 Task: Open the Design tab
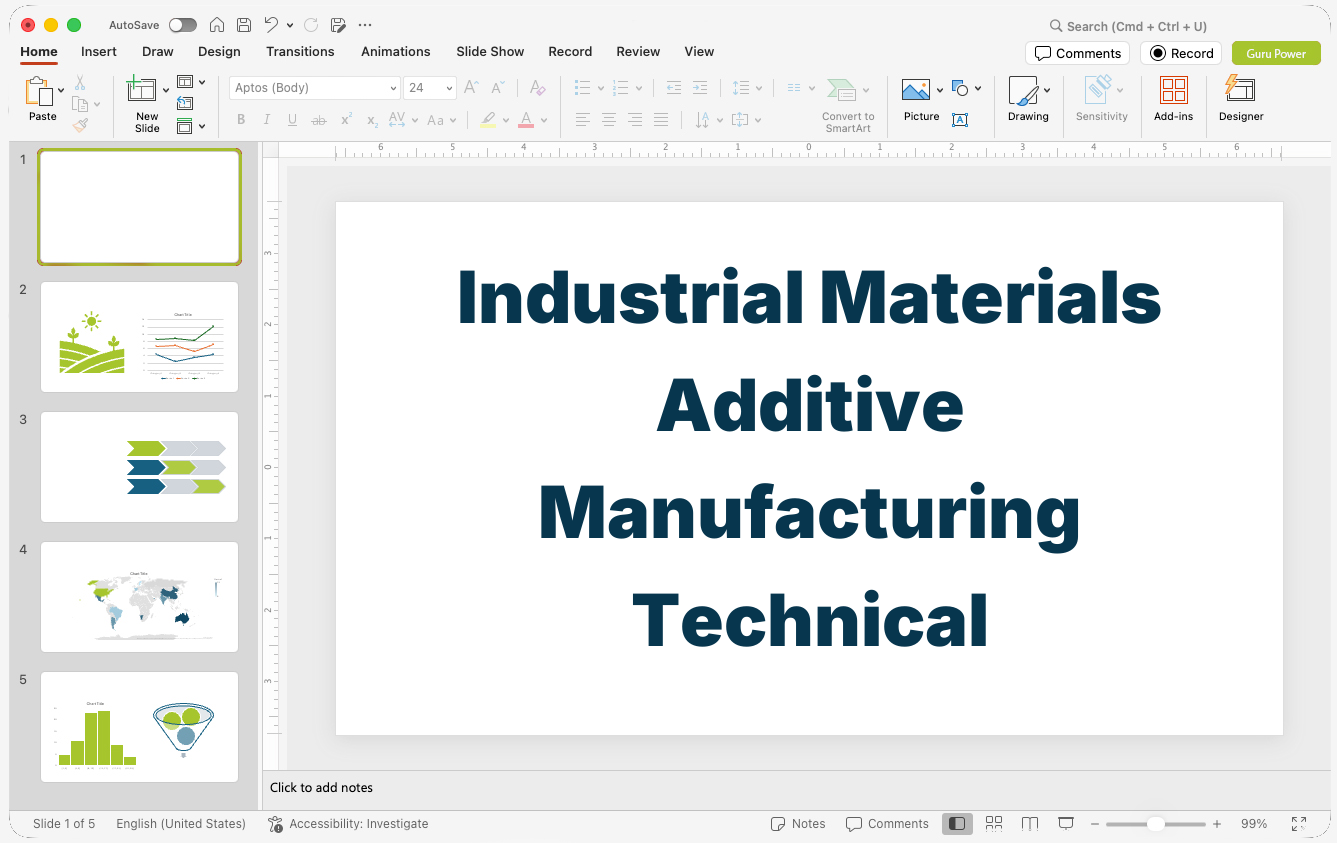point(219,51)
